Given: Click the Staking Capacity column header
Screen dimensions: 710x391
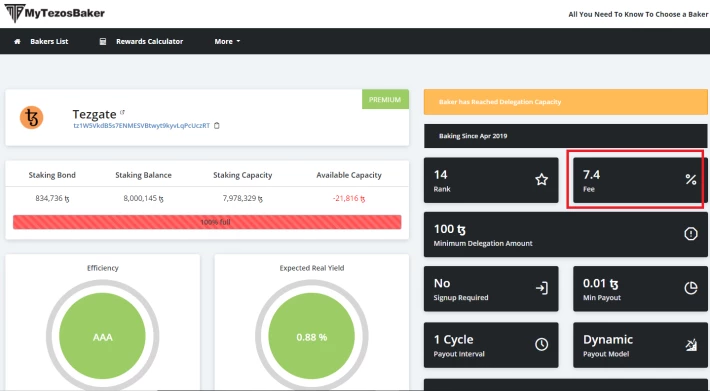Looking at the screenshot, I should pyautogui.click(x=243, y=175).
